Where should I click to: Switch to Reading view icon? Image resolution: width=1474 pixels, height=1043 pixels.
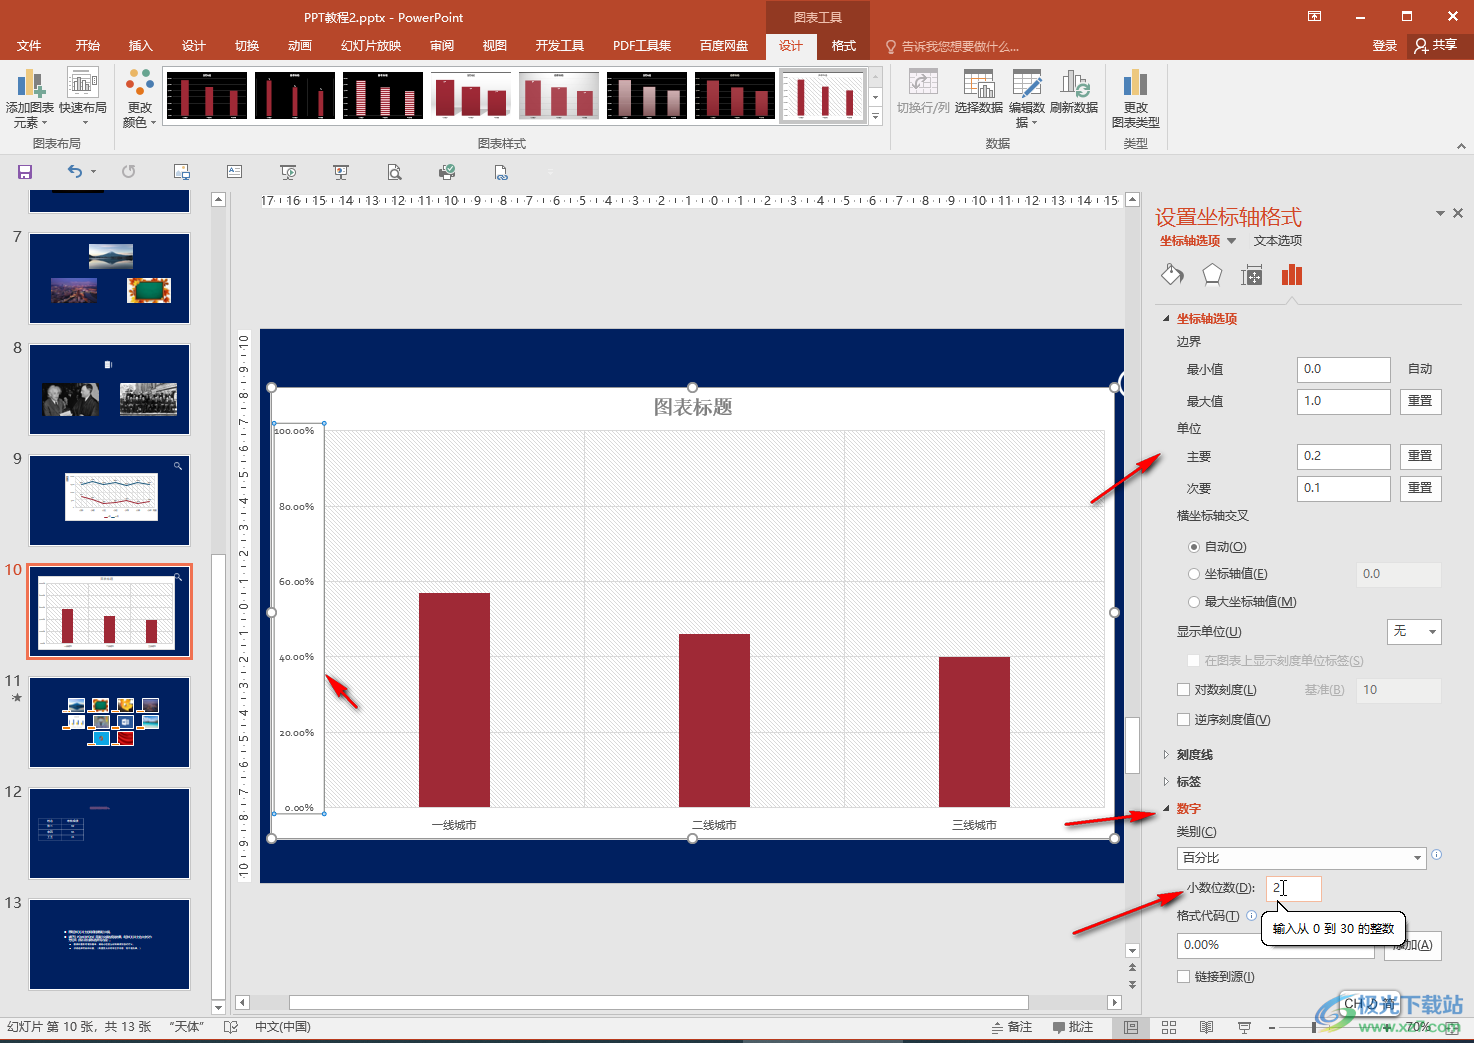pos(1206,1027)
